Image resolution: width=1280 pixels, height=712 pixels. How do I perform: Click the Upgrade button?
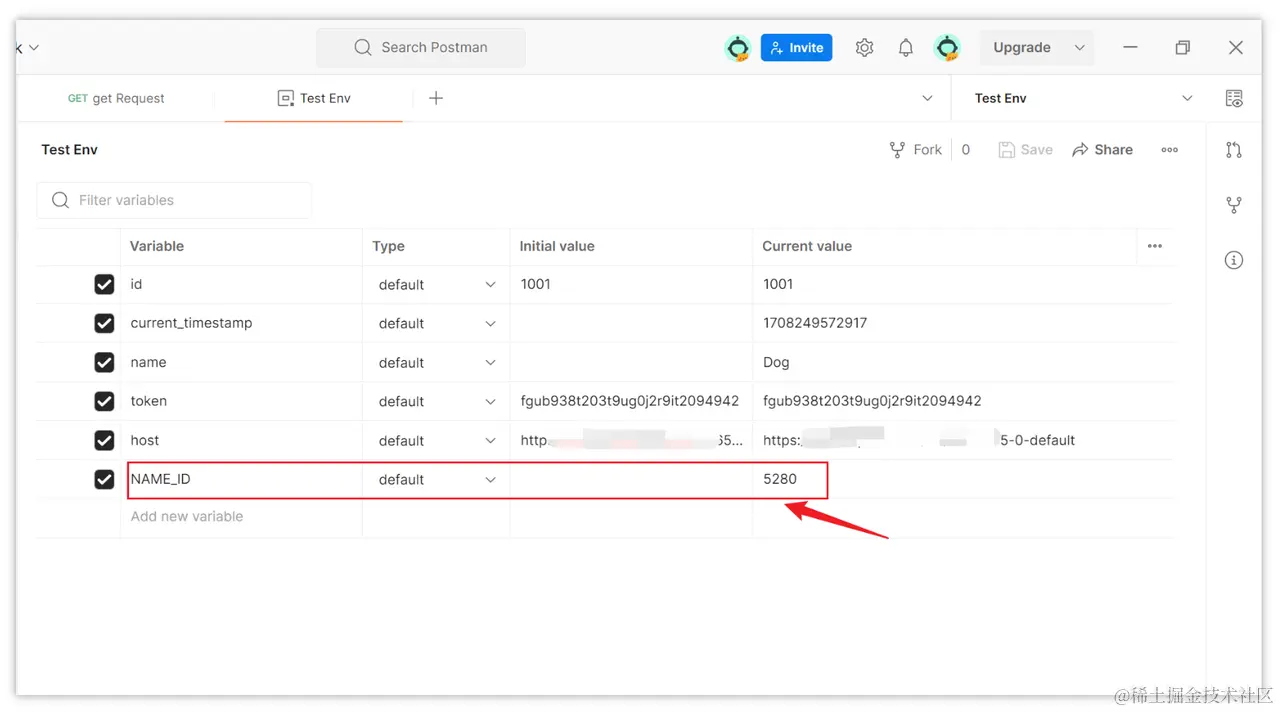[1021, 47]
